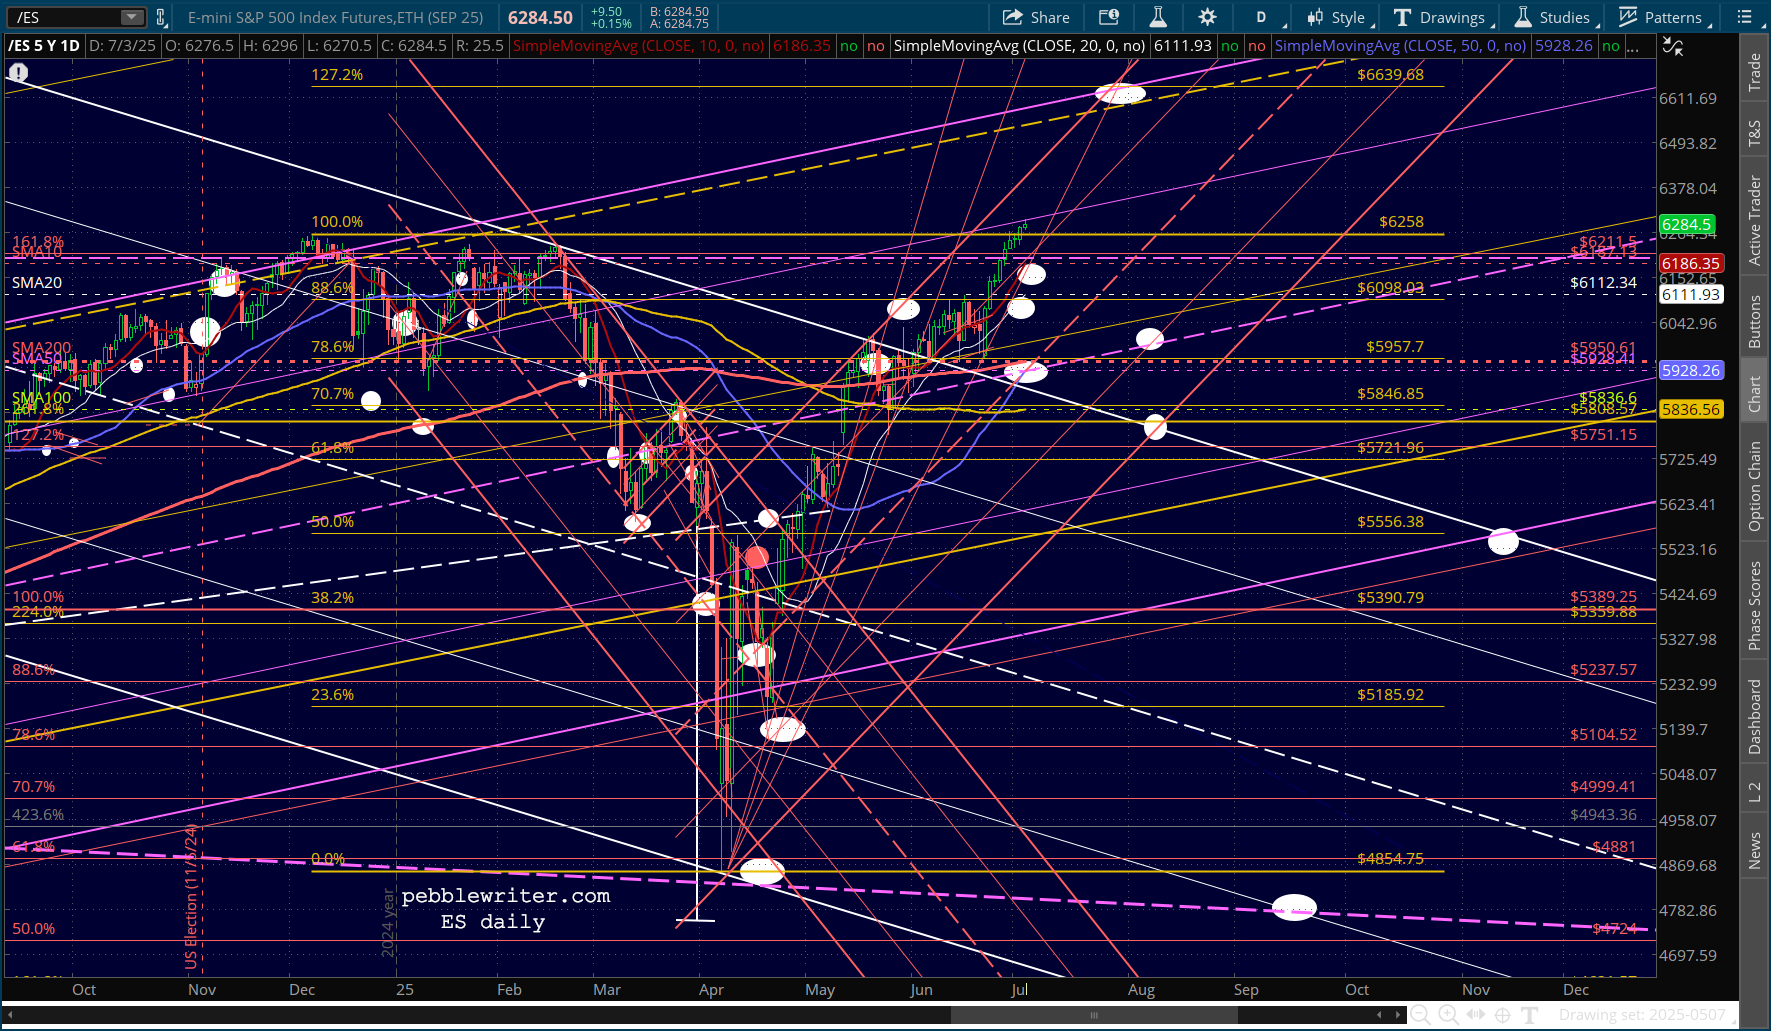This screenshot has height=1031, width=1771.
Task: Click the blue 5928.26 SMA price bubble
Action: click(1691, 371)
